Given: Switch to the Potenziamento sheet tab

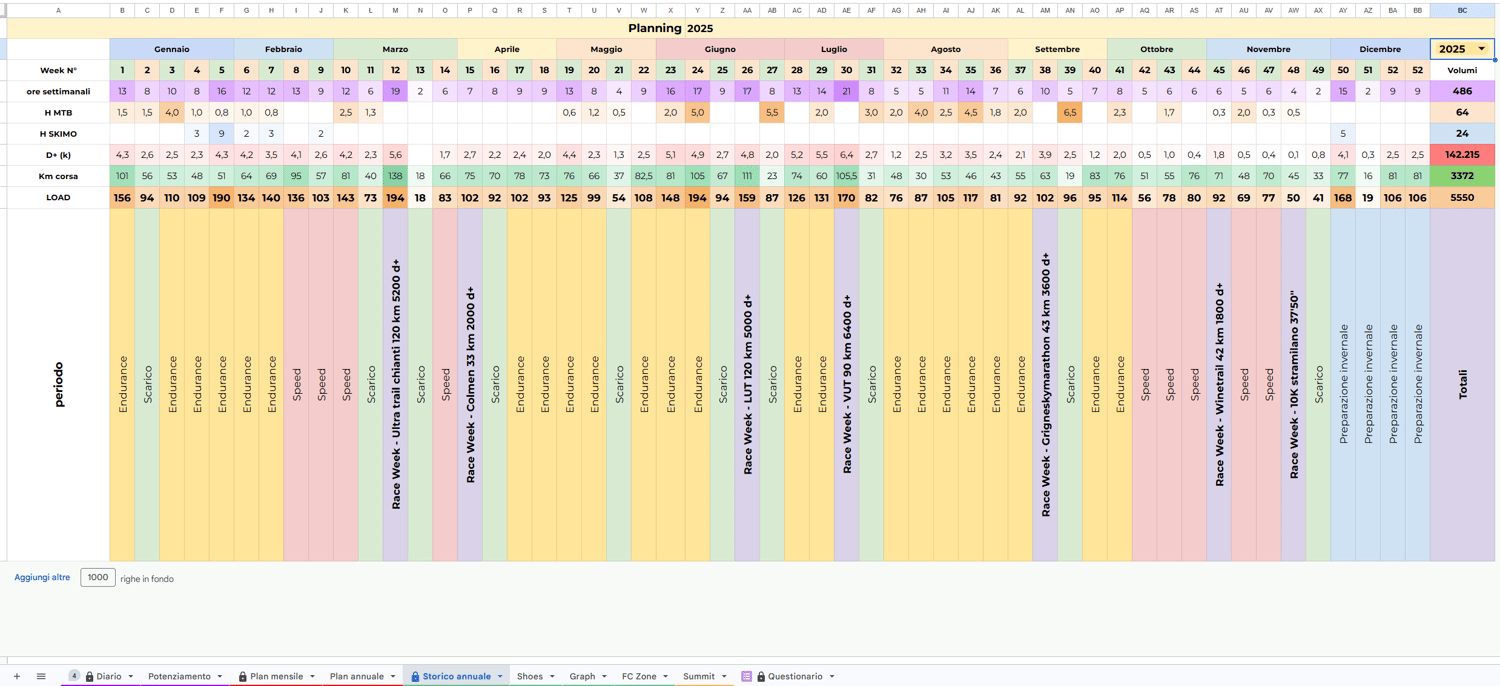Looking at the screenshot, I should coord(179,677).
